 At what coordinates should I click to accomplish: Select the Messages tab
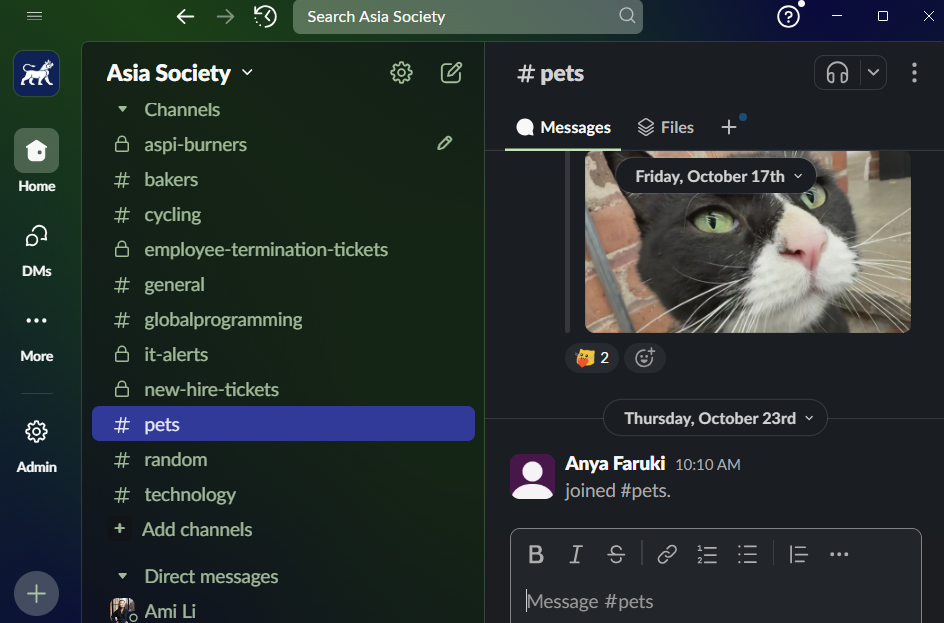coord(563,127)
